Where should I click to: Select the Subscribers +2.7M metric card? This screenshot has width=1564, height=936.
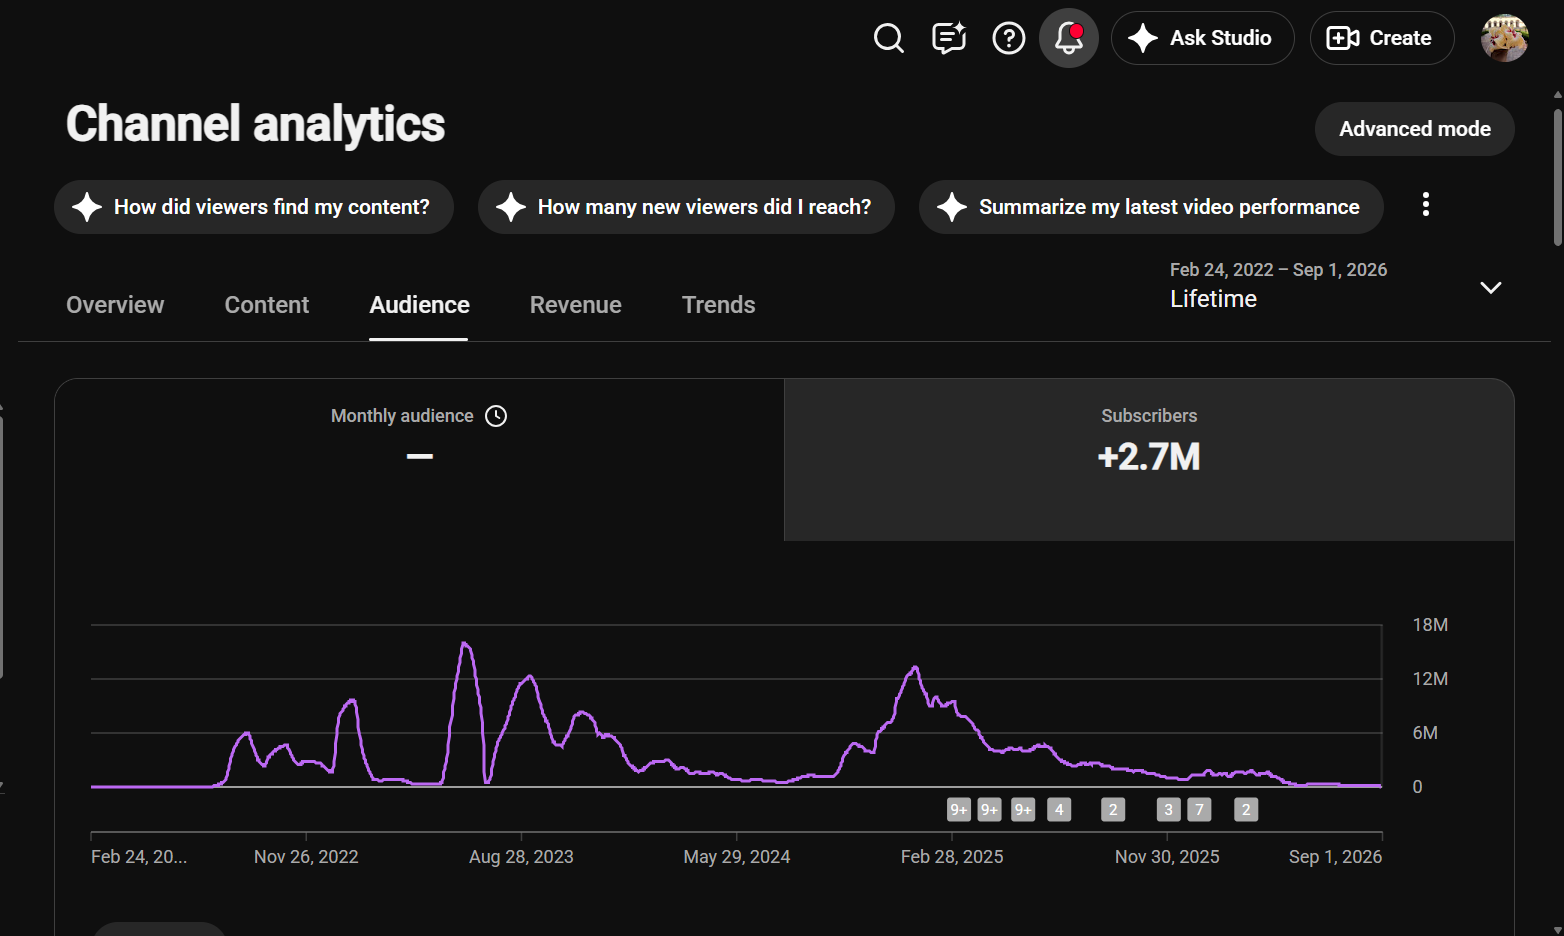[1149, 459]
